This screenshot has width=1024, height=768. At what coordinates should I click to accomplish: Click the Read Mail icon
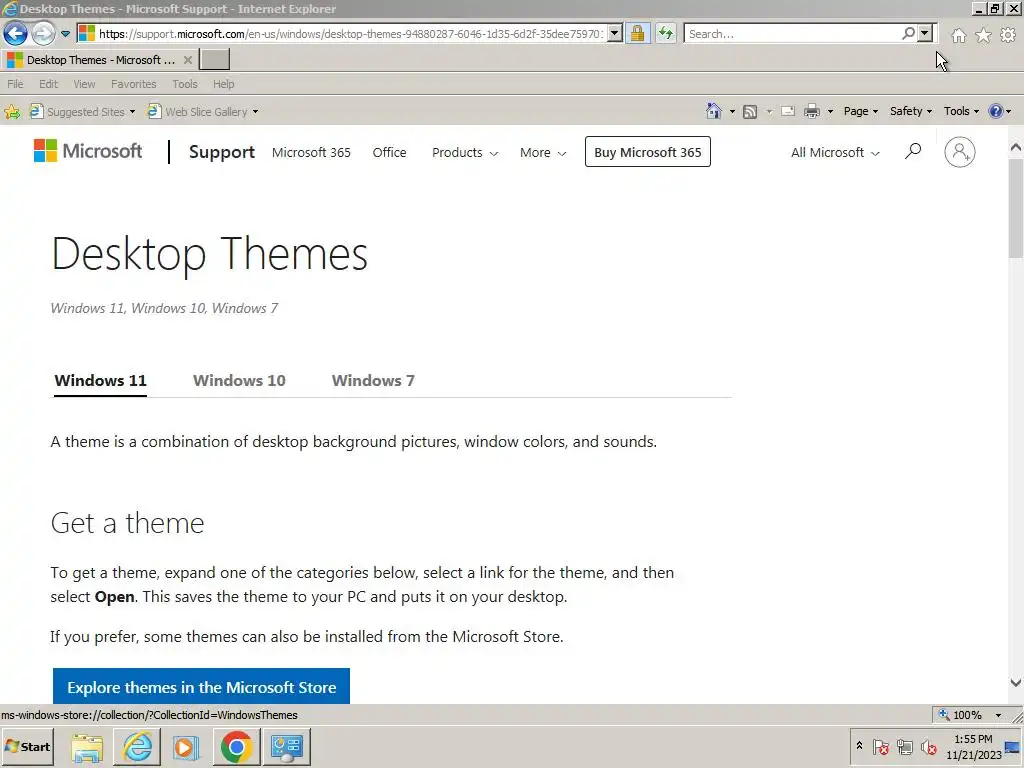coord(788,112)
